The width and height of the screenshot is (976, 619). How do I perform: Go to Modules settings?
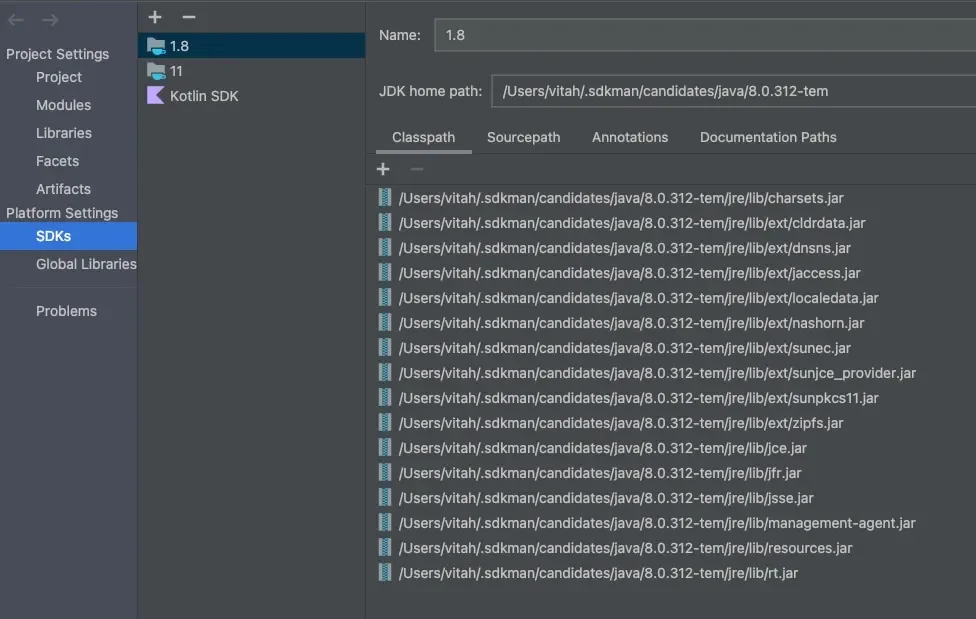coord(63,105)
